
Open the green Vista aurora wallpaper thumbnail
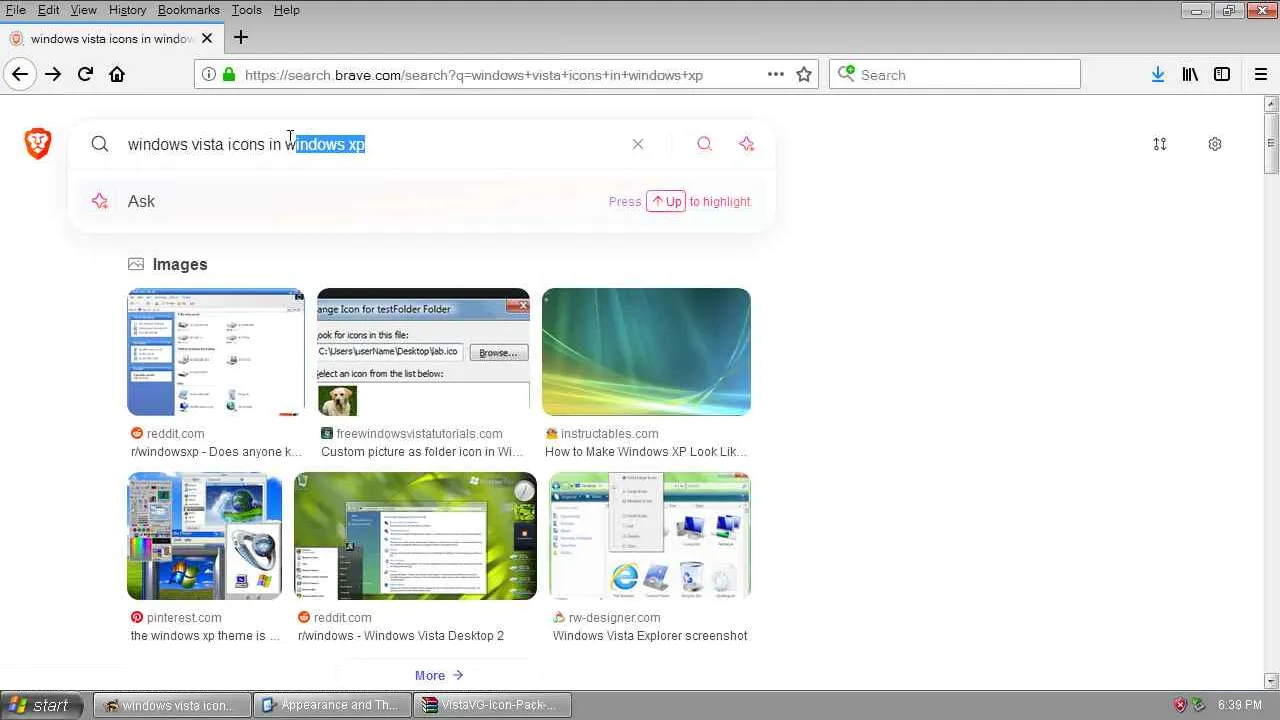coord(646,352)
